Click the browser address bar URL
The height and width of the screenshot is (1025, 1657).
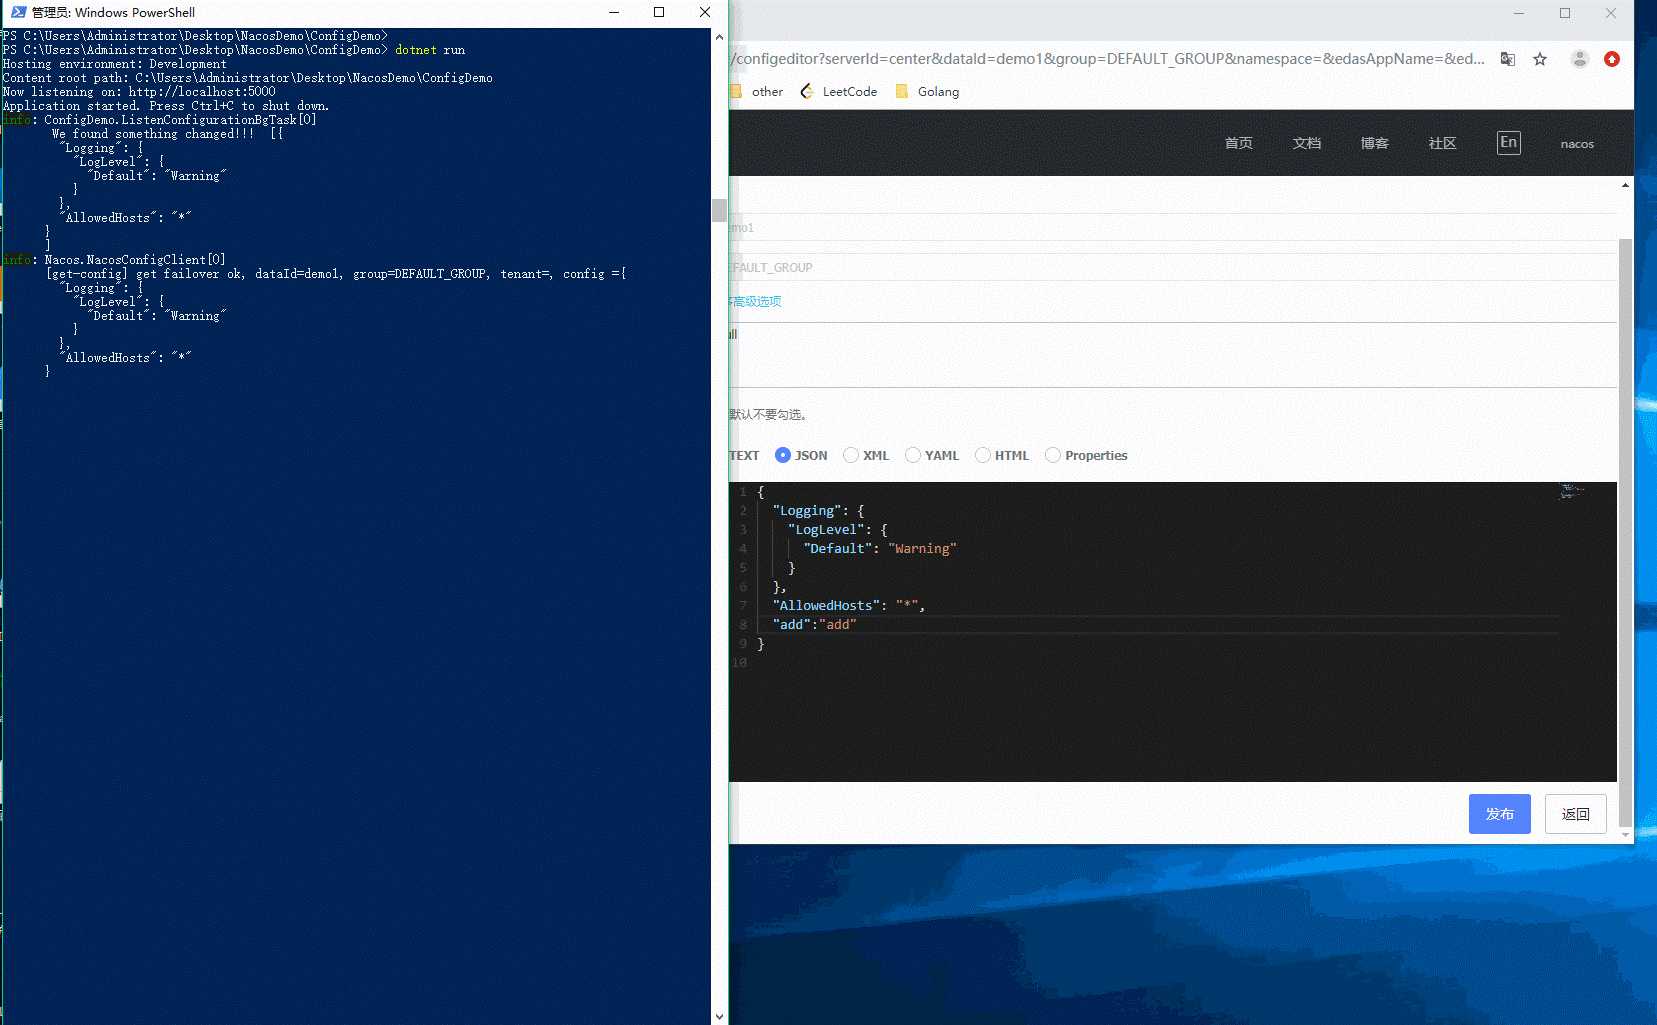(x=1108, y=59)
